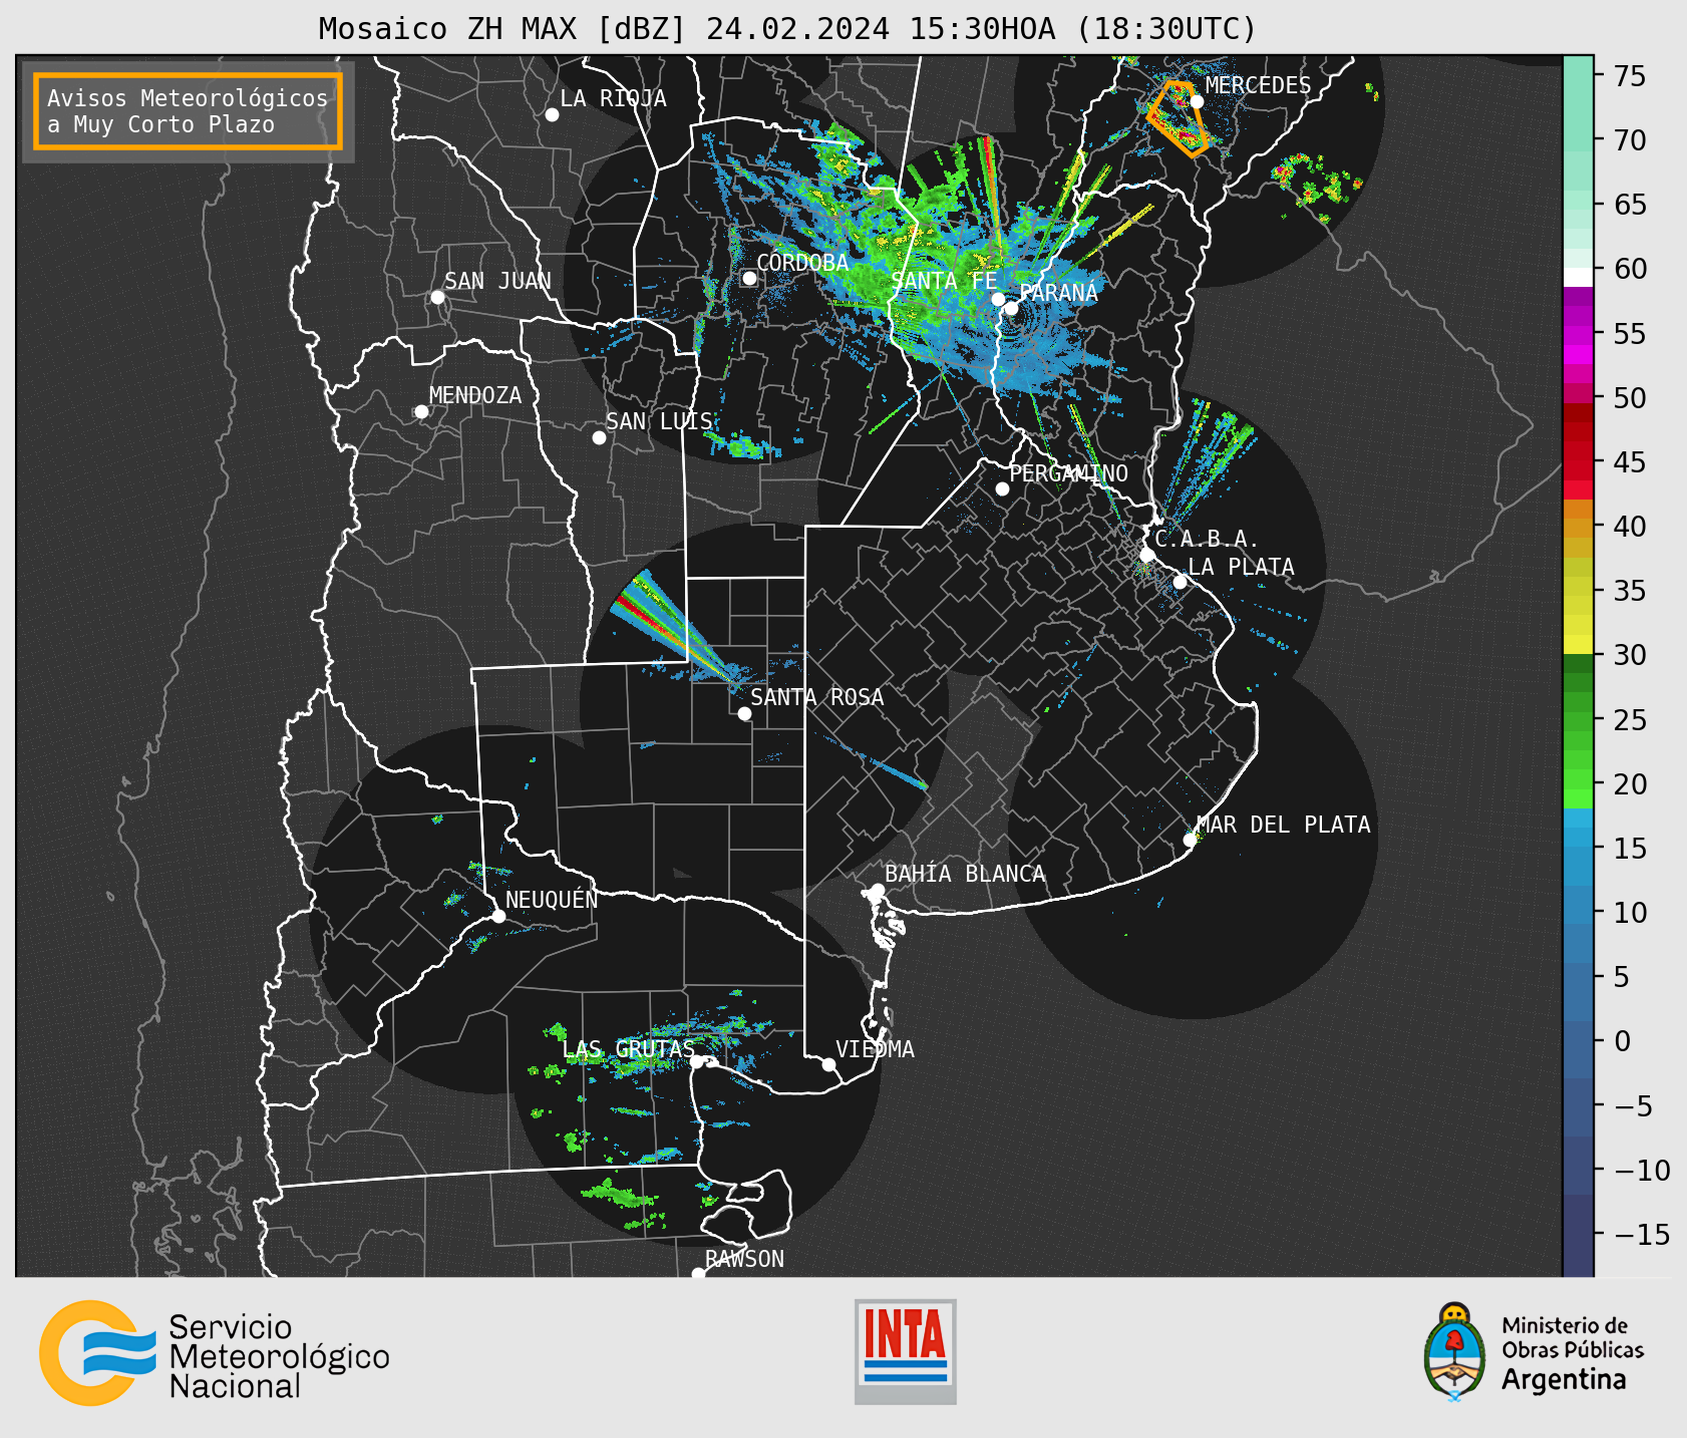Viewport: 1687px width, 1438px height.
Task: Click the C.A.B.A. city marker dot
Action: click(x=1147, y=555)
